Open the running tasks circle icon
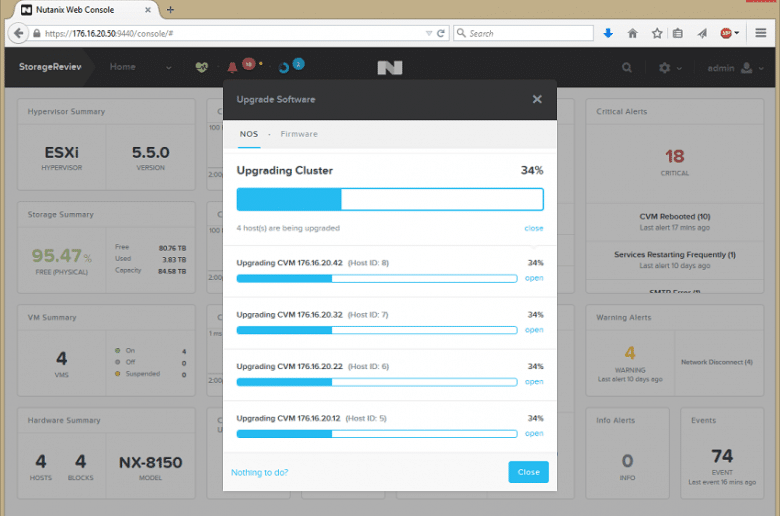 (284, 68)
